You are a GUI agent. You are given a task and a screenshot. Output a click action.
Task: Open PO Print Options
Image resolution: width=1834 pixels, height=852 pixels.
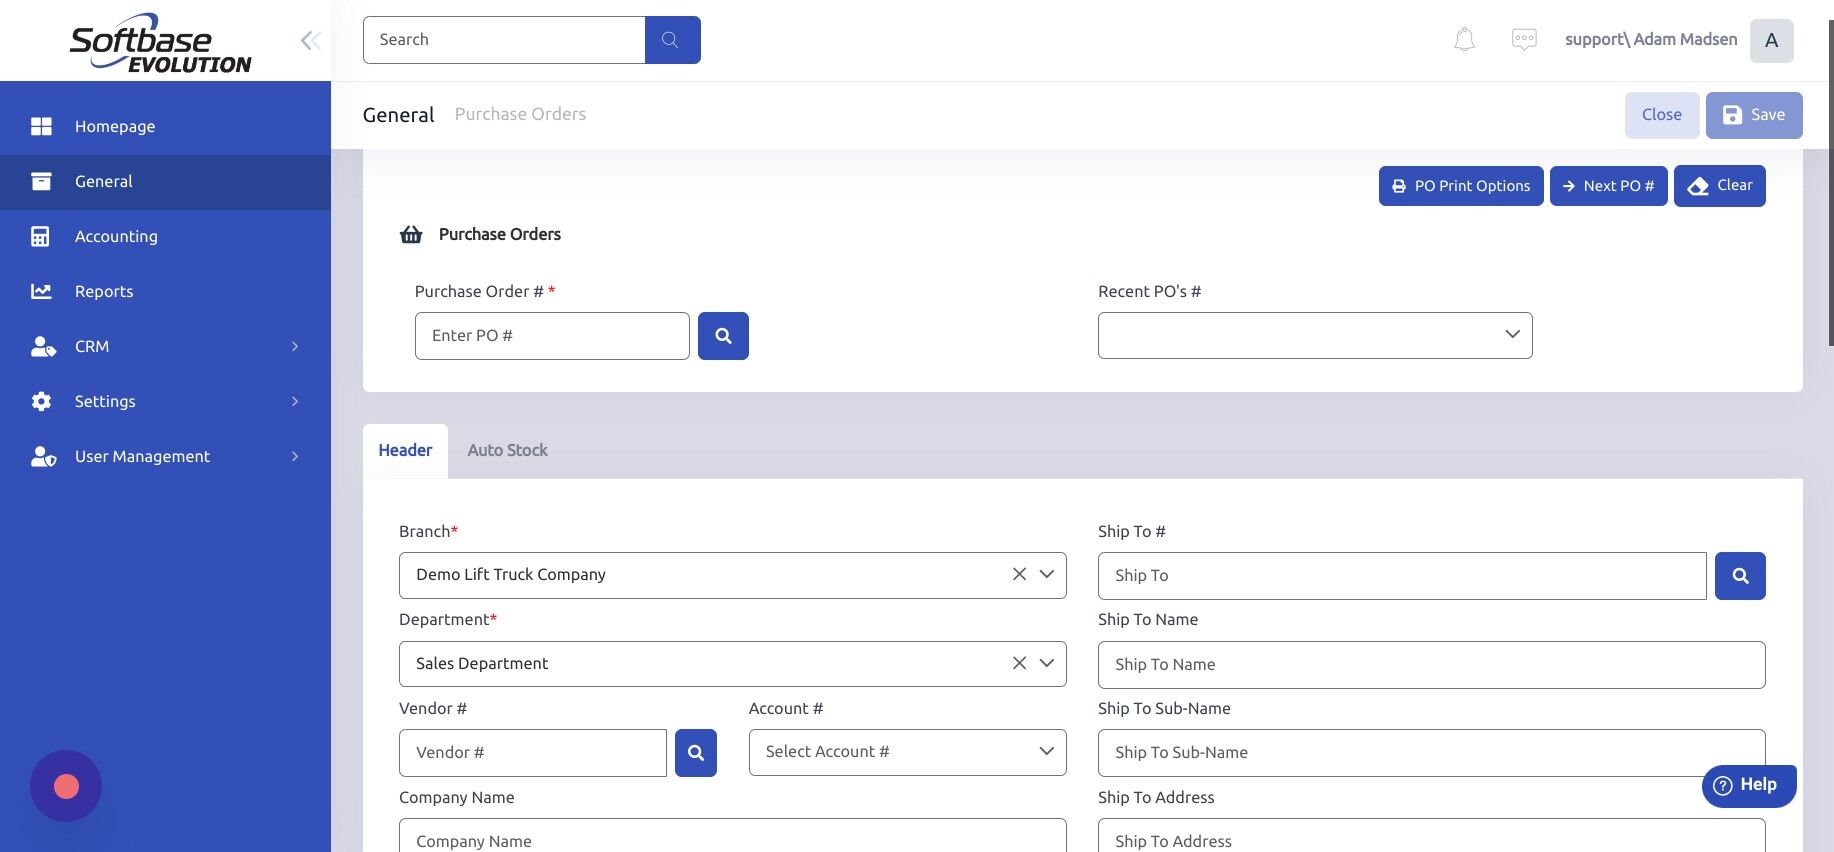click(x=1461, y=186)
